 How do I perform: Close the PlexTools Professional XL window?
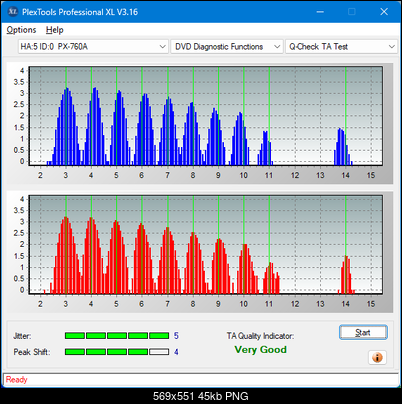point(384,12)
